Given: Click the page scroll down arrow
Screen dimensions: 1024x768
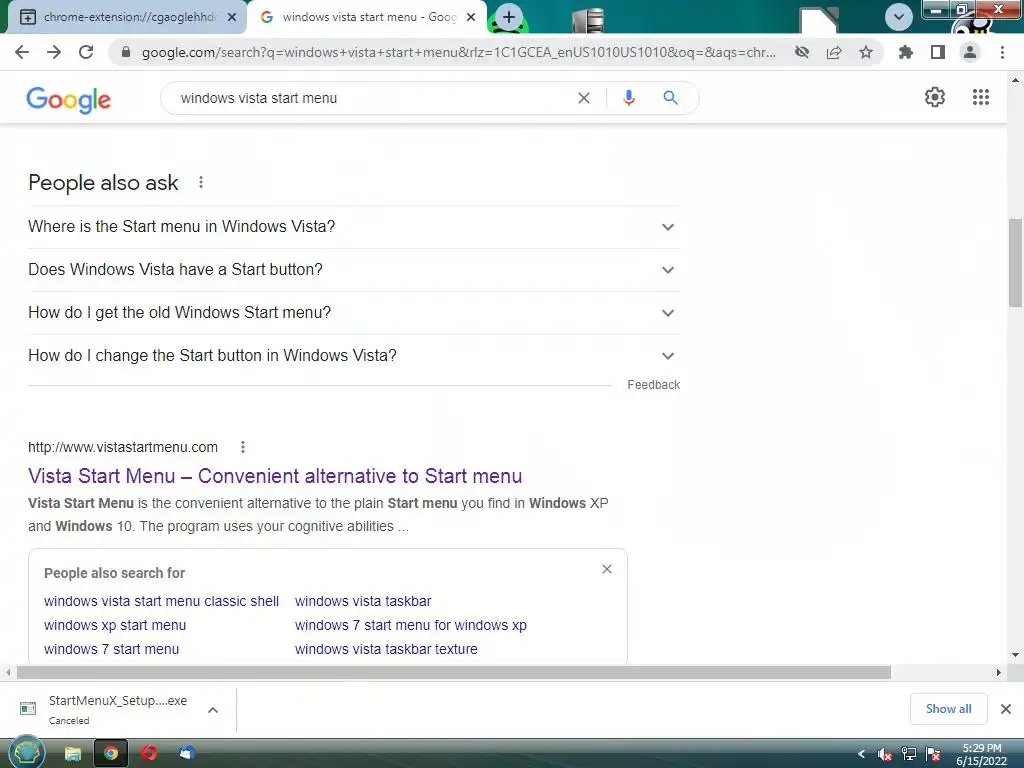Looking at the screenshot, I should click(1015, 655).
